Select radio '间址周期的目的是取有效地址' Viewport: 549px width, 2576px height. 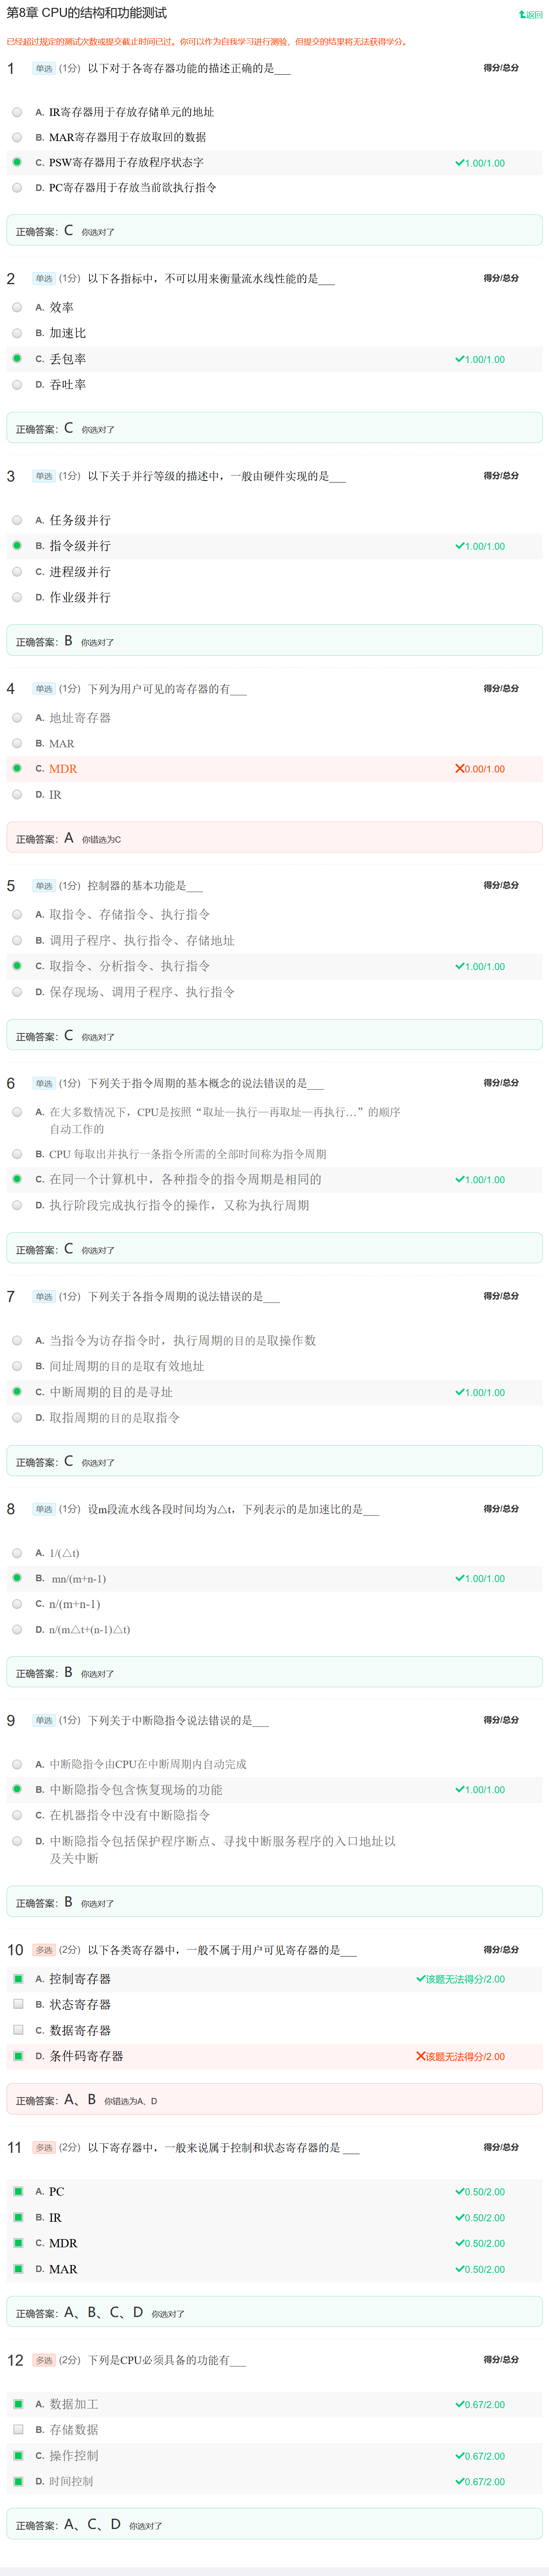pos(17,1366)
